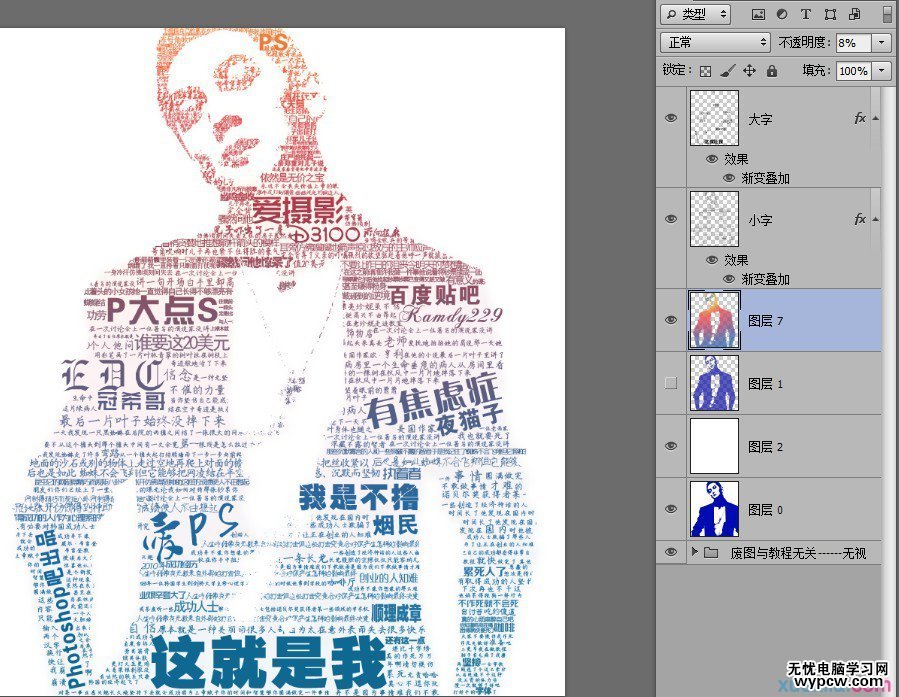Lock position move icon
The width and height of the screenshot is (899, 697).
pyautogui.click(x=749, y=71)
